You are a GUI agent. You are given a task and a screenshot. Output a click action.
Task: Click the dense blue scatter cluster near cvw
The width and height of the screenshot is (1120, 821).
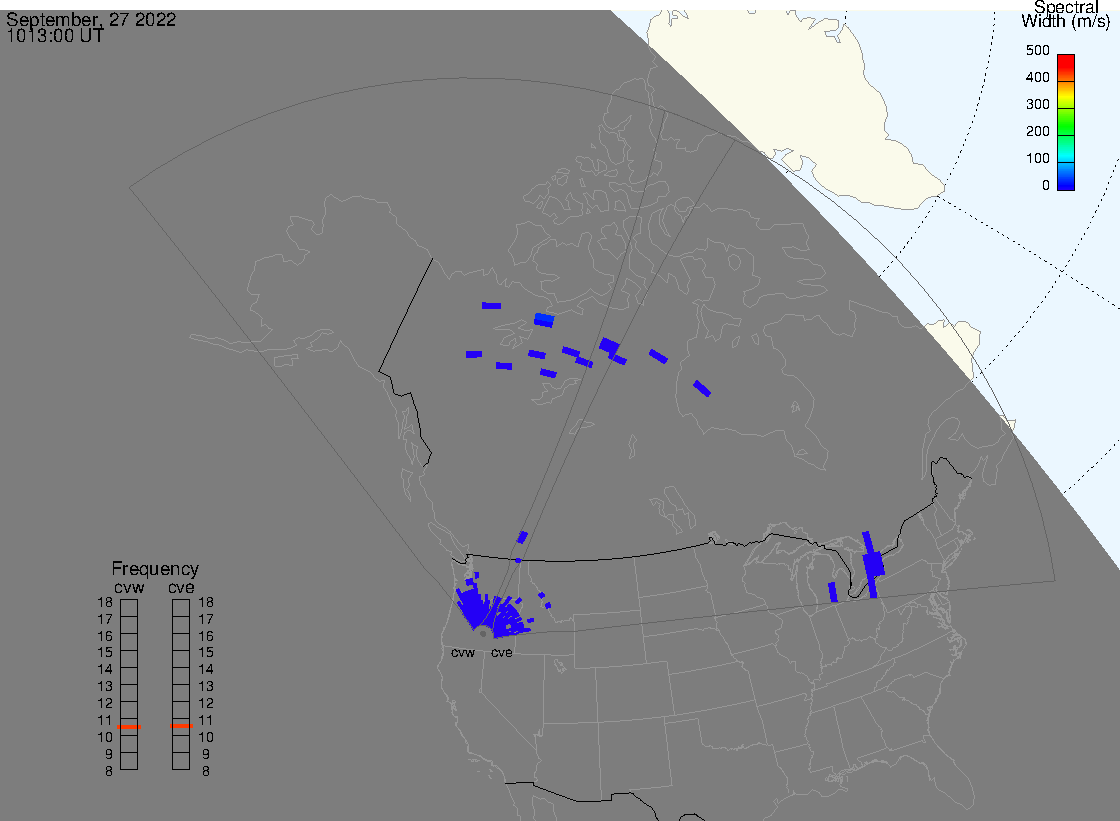tap(471, 607)
